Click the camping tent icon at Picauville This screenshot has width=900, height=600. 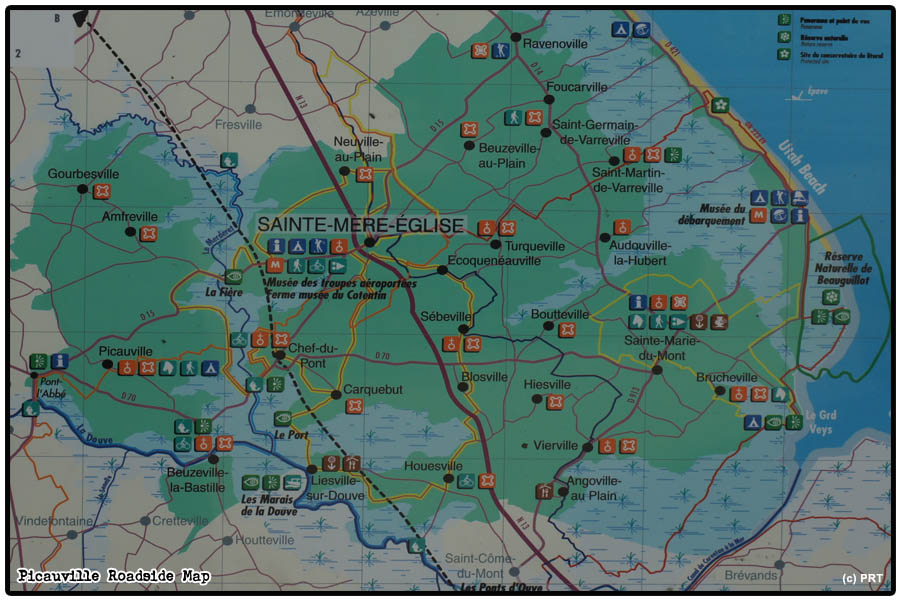click(209, 368)
